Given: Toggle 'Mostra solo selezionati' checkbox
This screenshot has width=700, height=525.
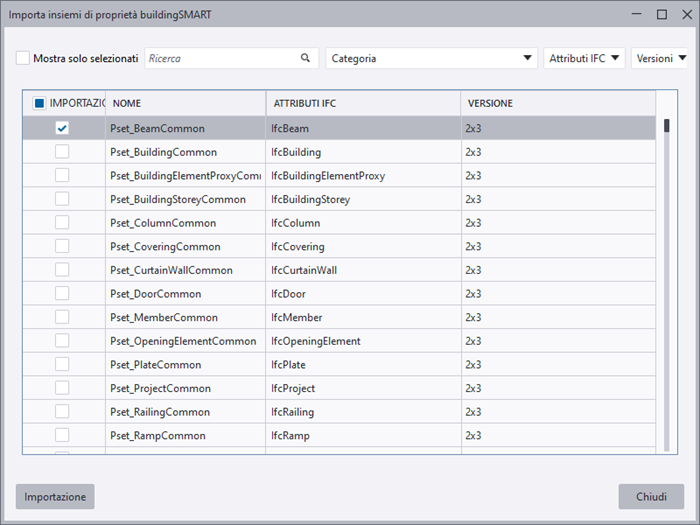Looking at the screenshot, I should [x=23, y=59].
